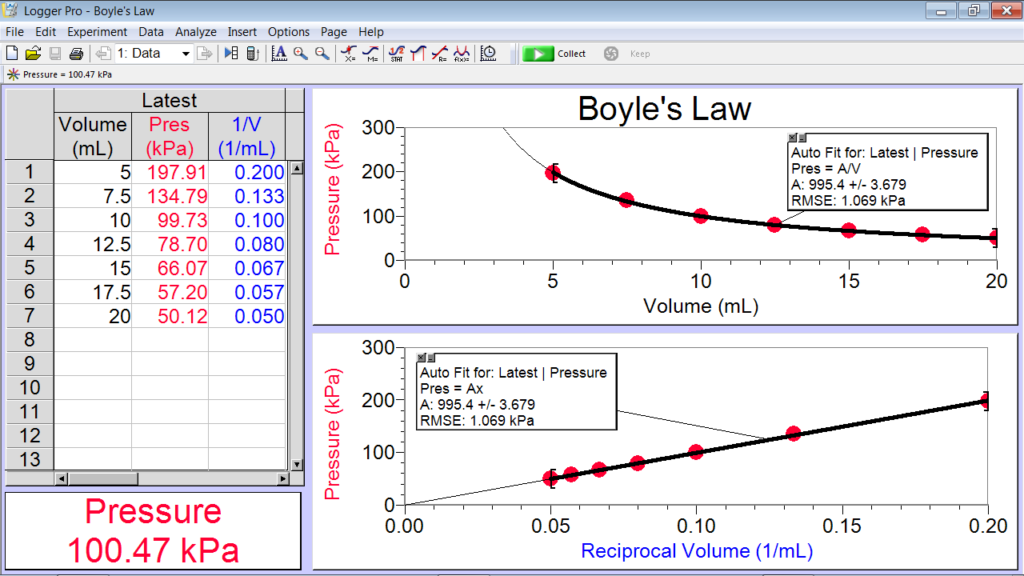Click 'Pres = Ax' fit equation text

click(x=452, y=389)
